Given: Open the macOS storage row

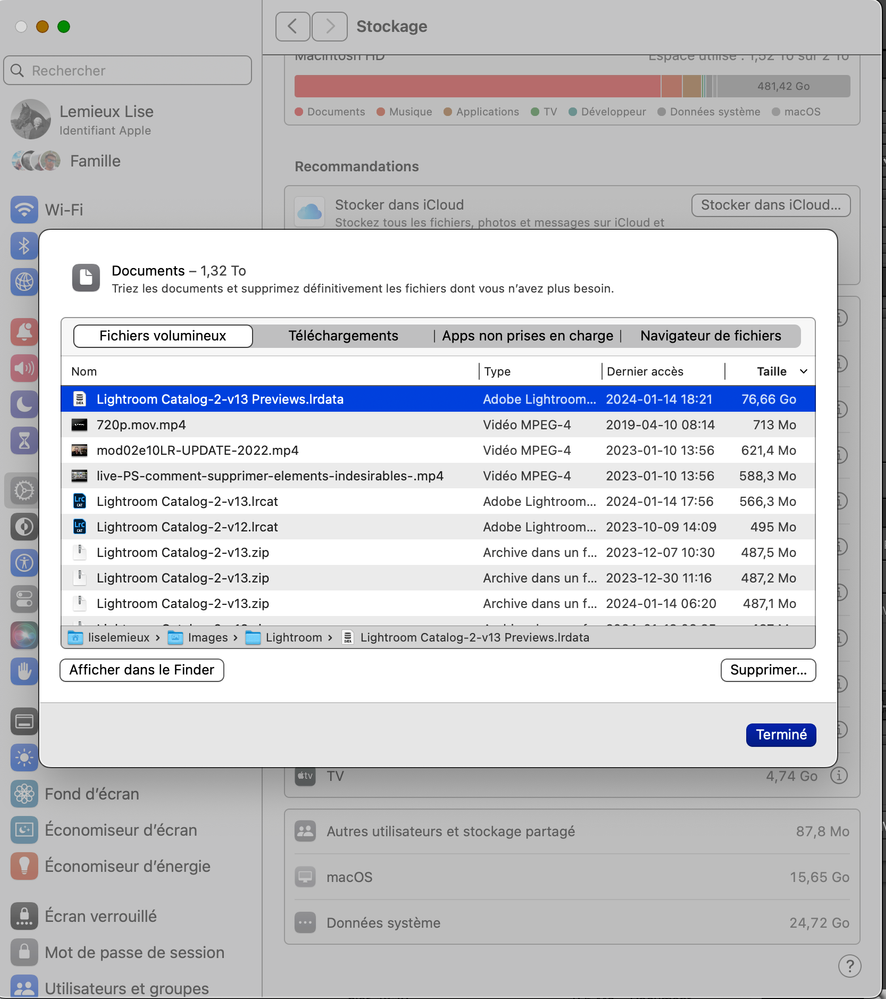Looking at the screenshot, I should coord(572,877).
